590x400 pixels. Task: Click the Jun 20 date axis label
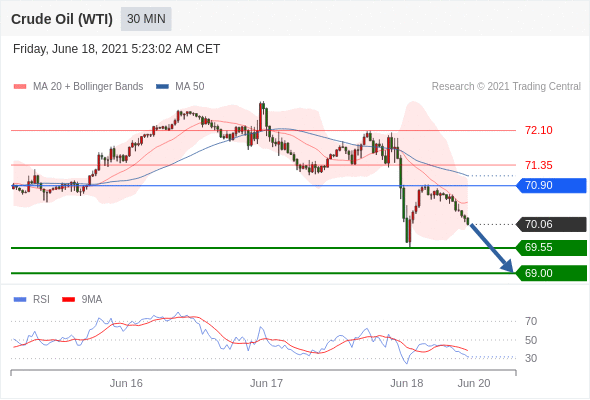pyautogui.click(x=474, y=383)
